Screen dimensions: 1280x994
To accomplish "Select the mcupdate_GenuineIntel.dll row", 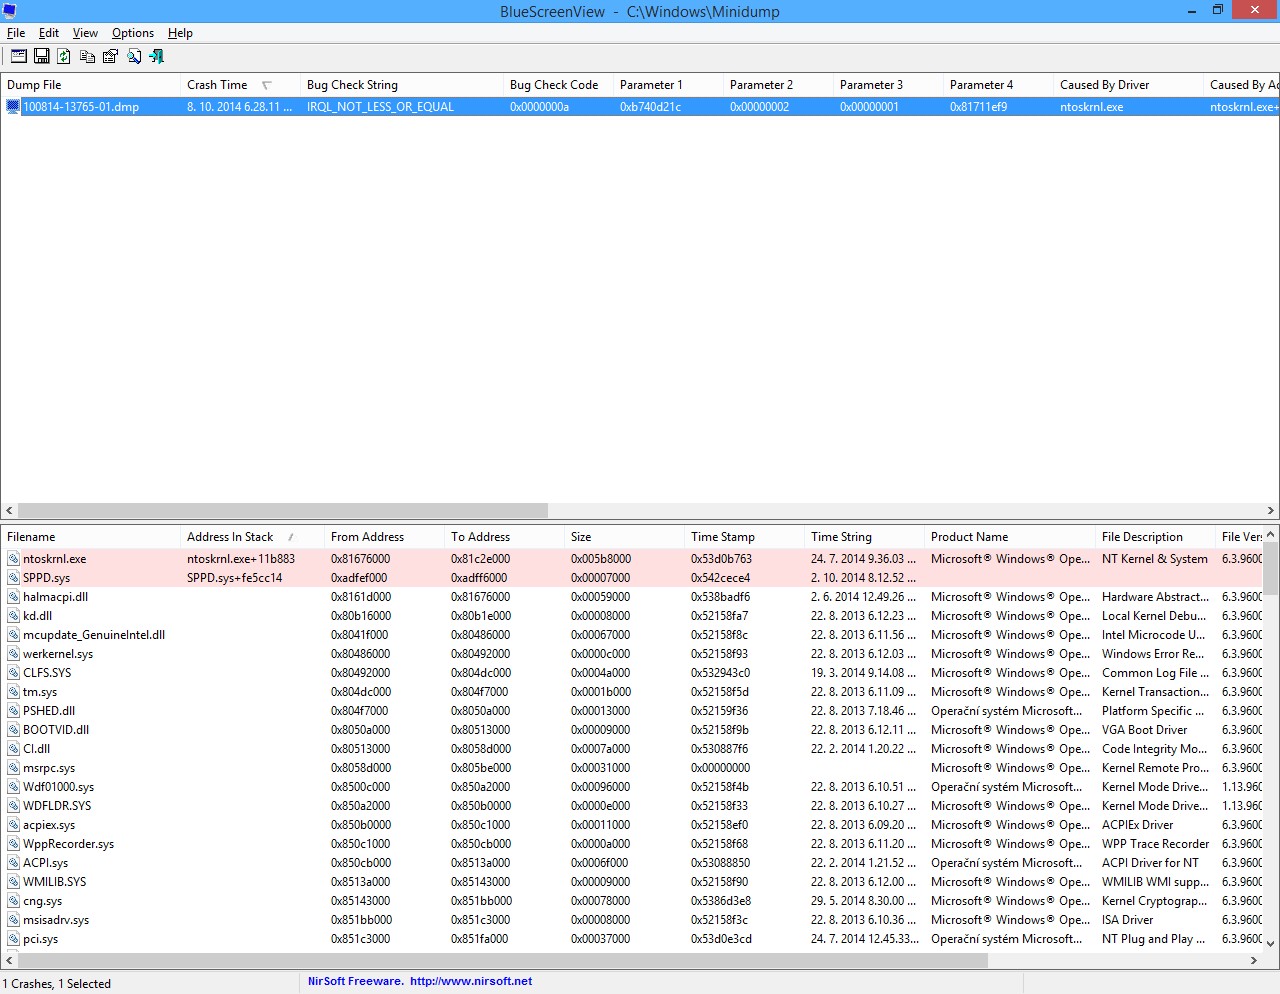I will pos(632,635).
